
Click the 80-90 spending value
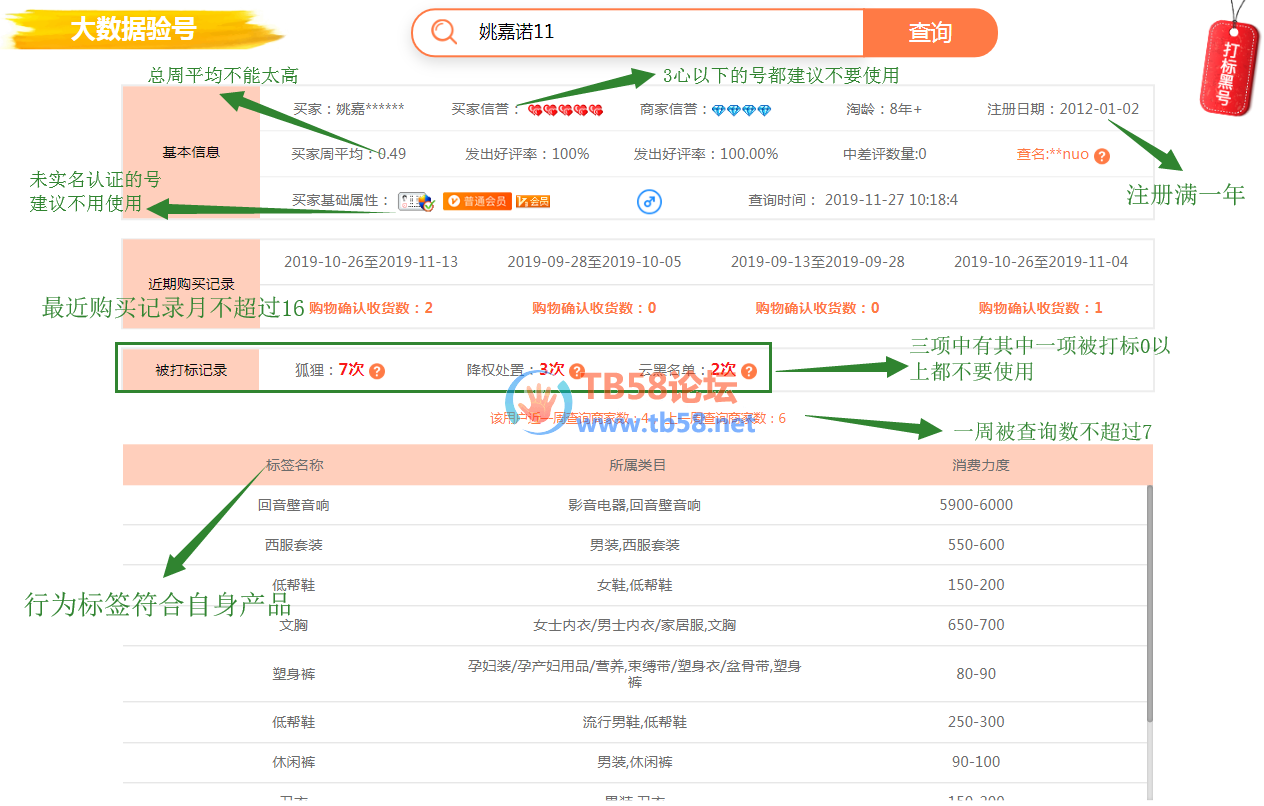click(976, 674)
